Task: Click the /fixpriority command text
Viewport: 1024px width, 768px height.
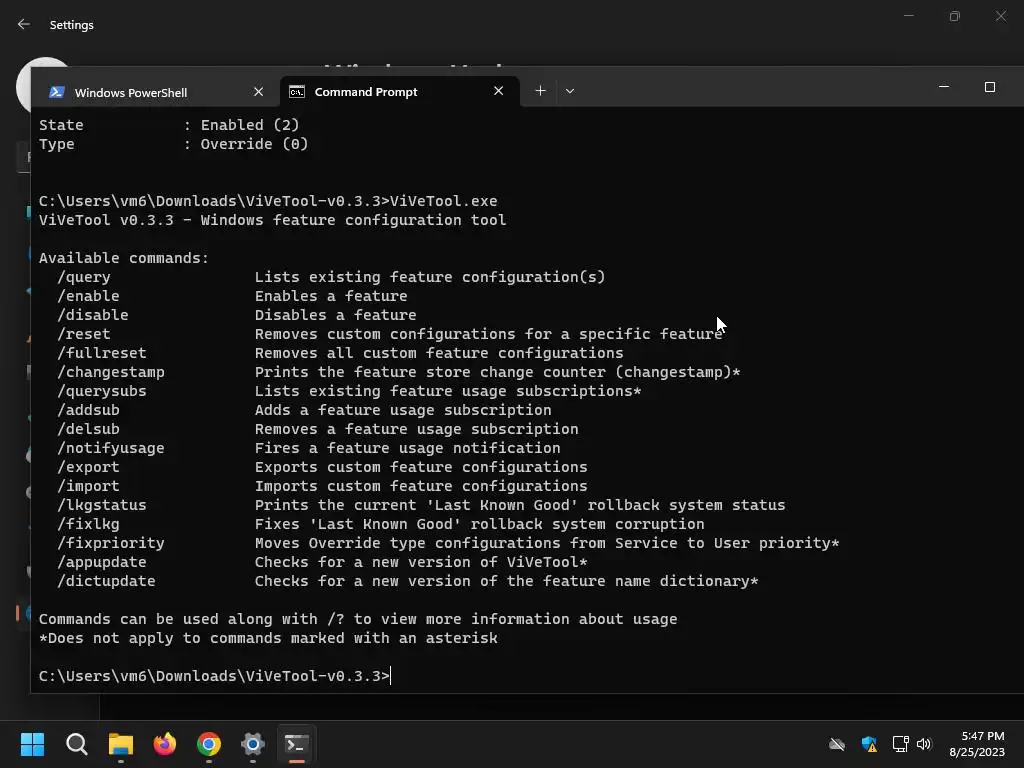Action: [x=111, y=543]
